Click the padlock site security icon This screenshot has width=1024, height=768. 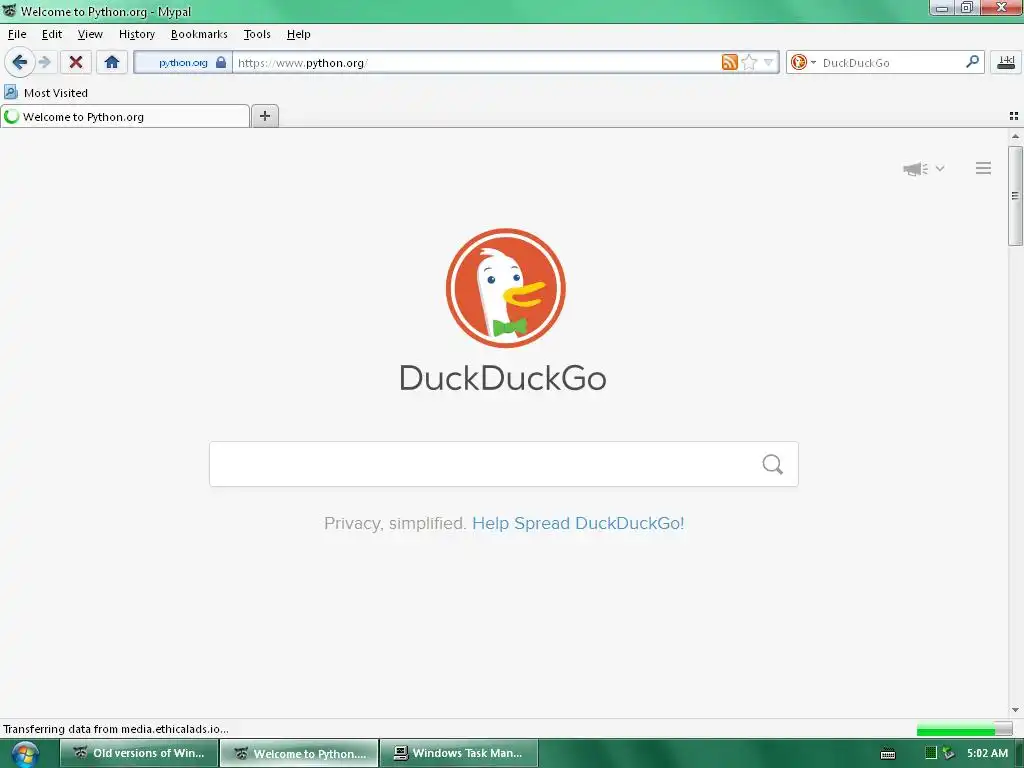point(221,63)
